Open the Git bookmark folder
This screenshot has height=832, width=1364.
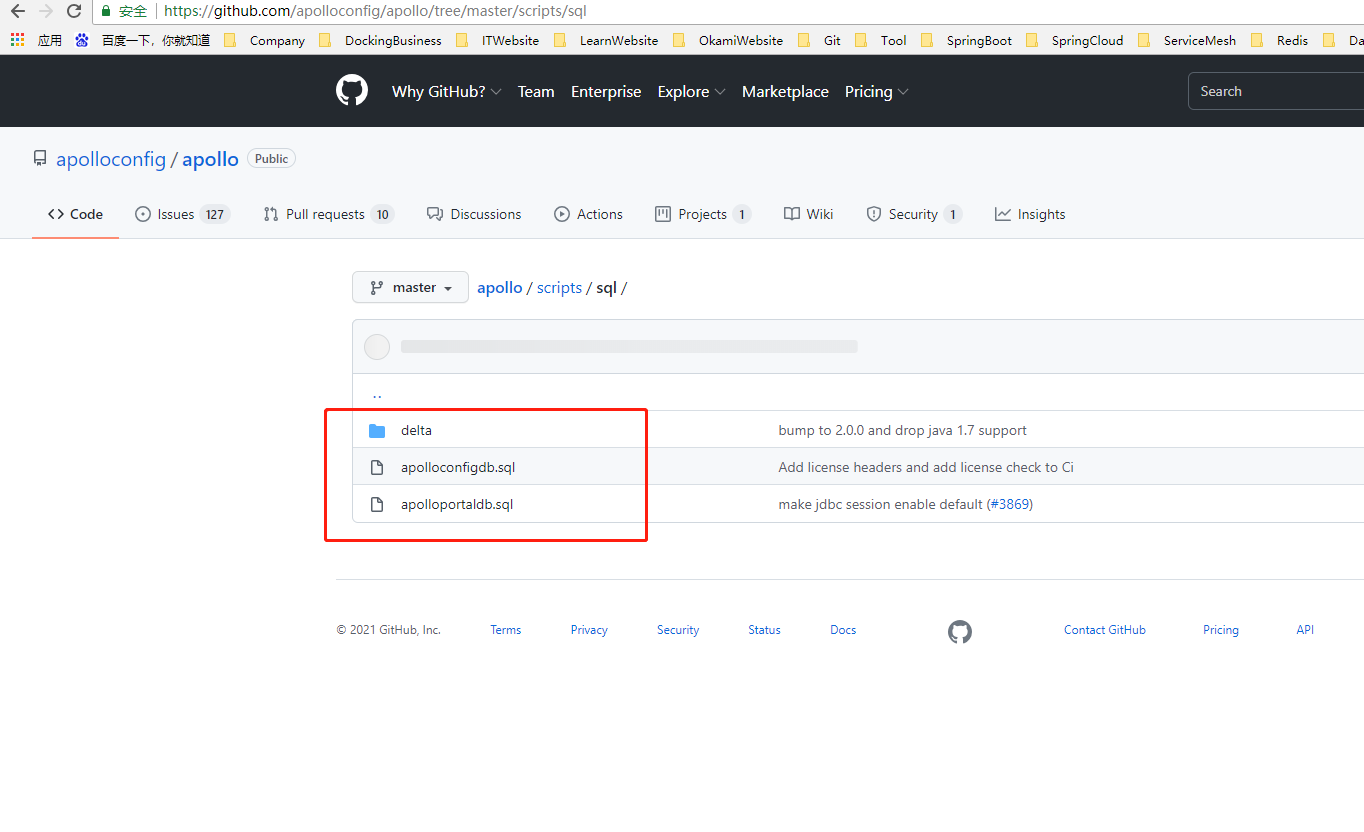(819, 40)
